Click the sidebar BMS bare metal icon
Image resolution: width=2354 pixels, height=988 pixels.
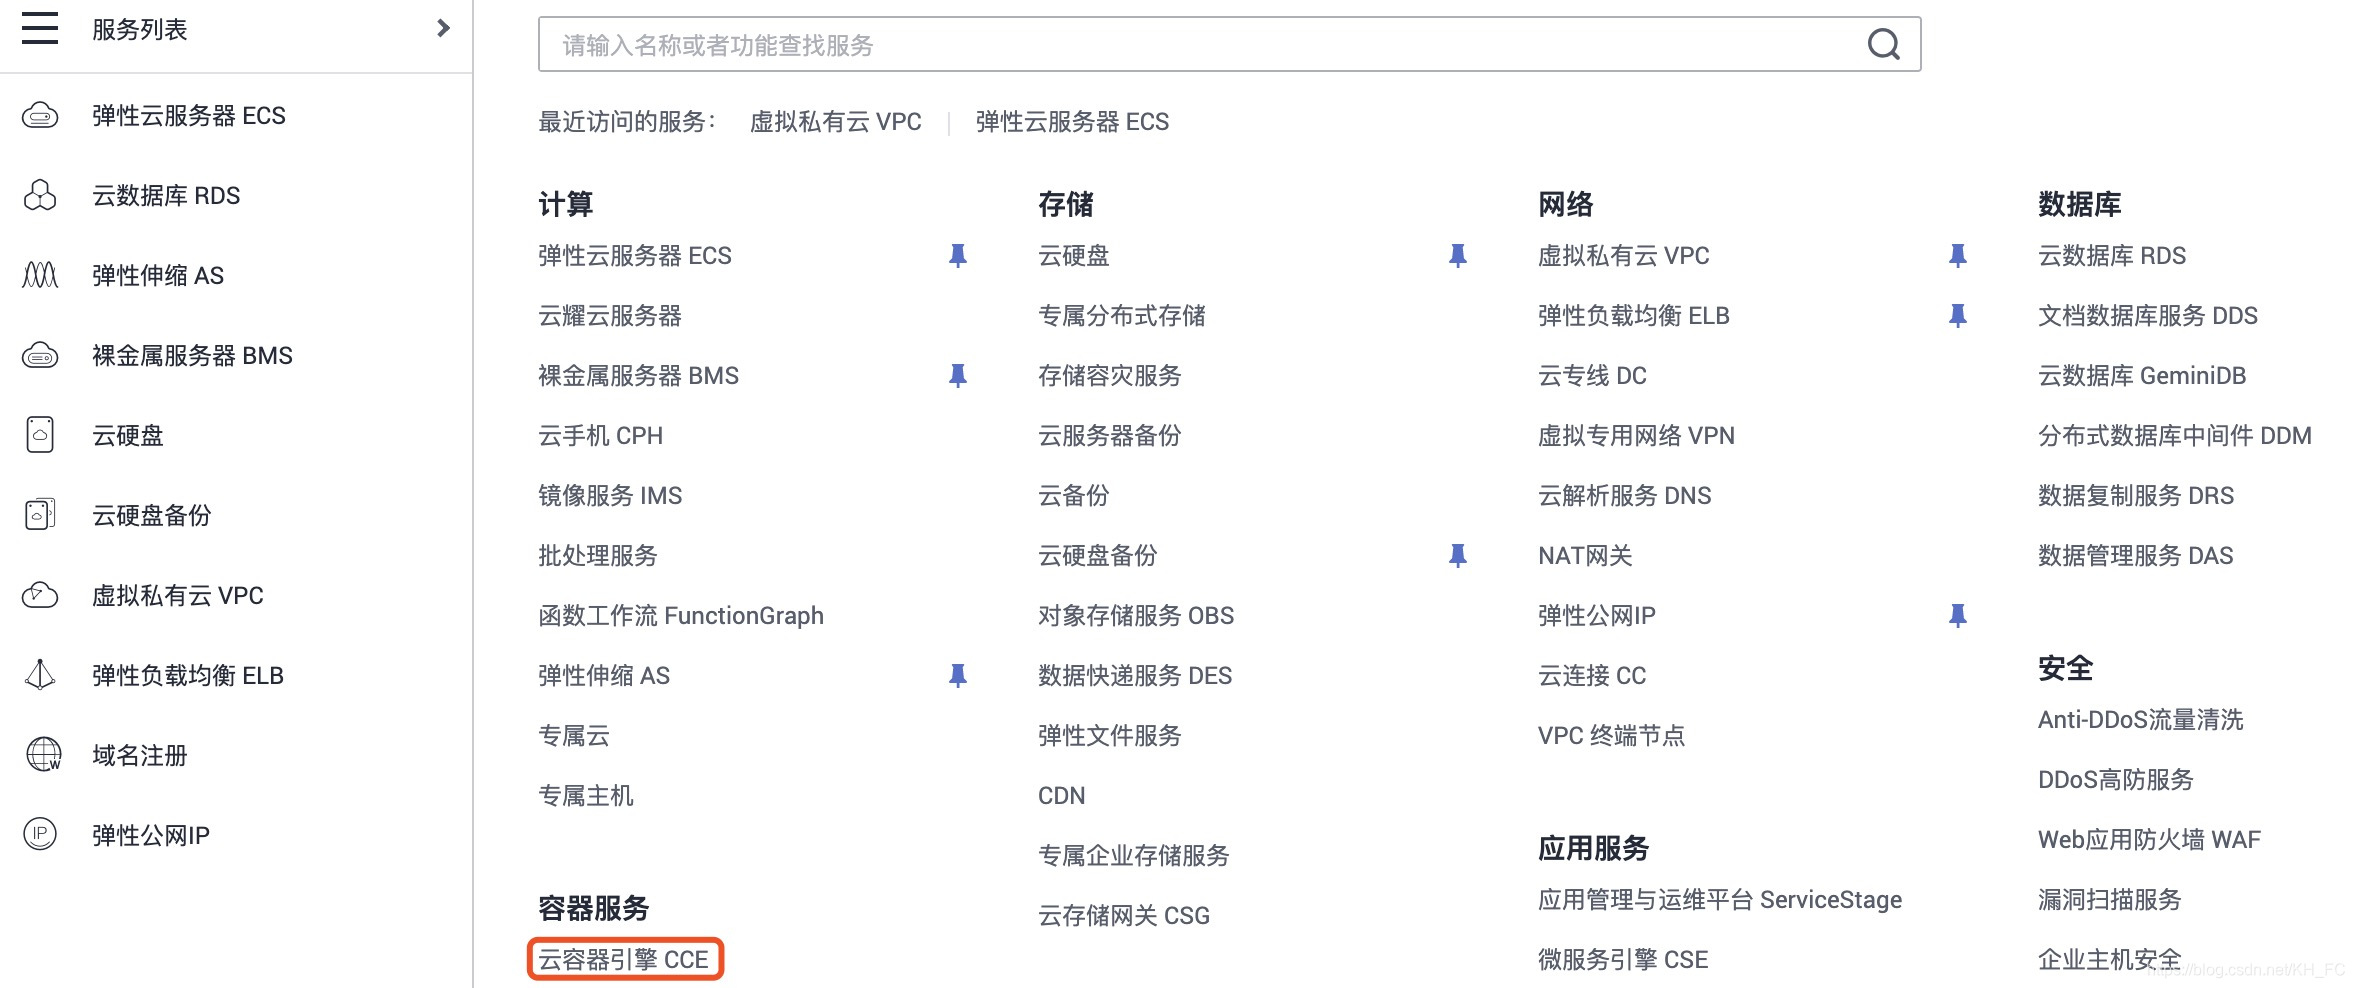(x=40, y=355)
